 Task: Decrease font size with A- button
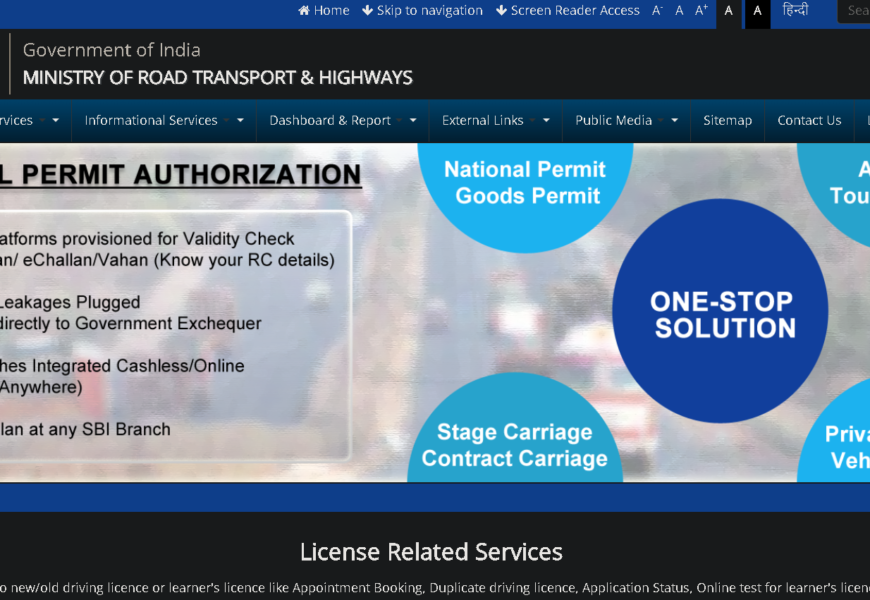[x=657, y=11]
